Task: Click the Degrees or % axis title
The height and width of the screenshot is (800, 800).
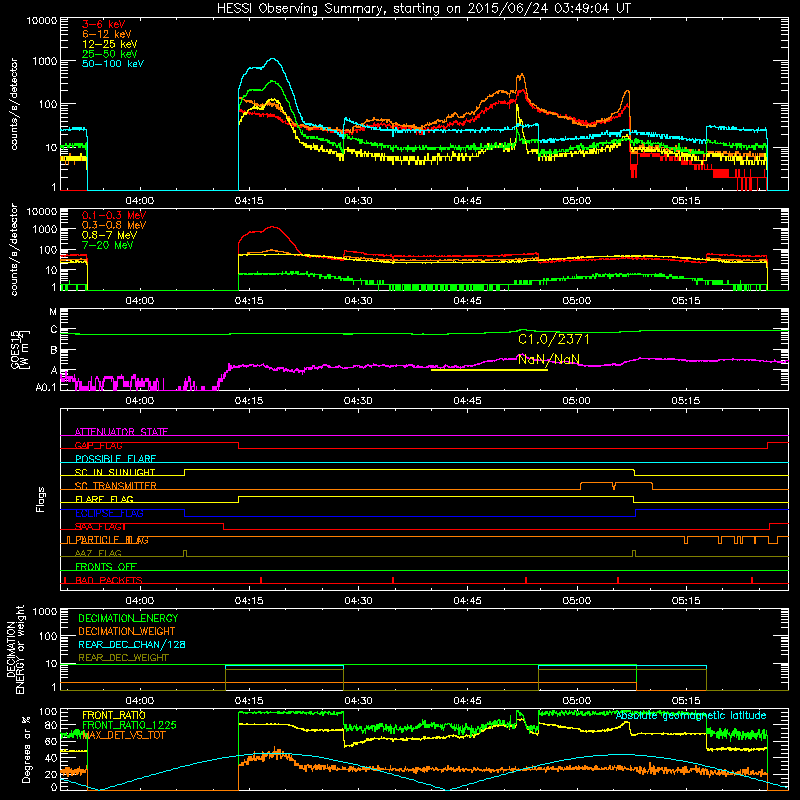Action: click(x=26, y=749)
